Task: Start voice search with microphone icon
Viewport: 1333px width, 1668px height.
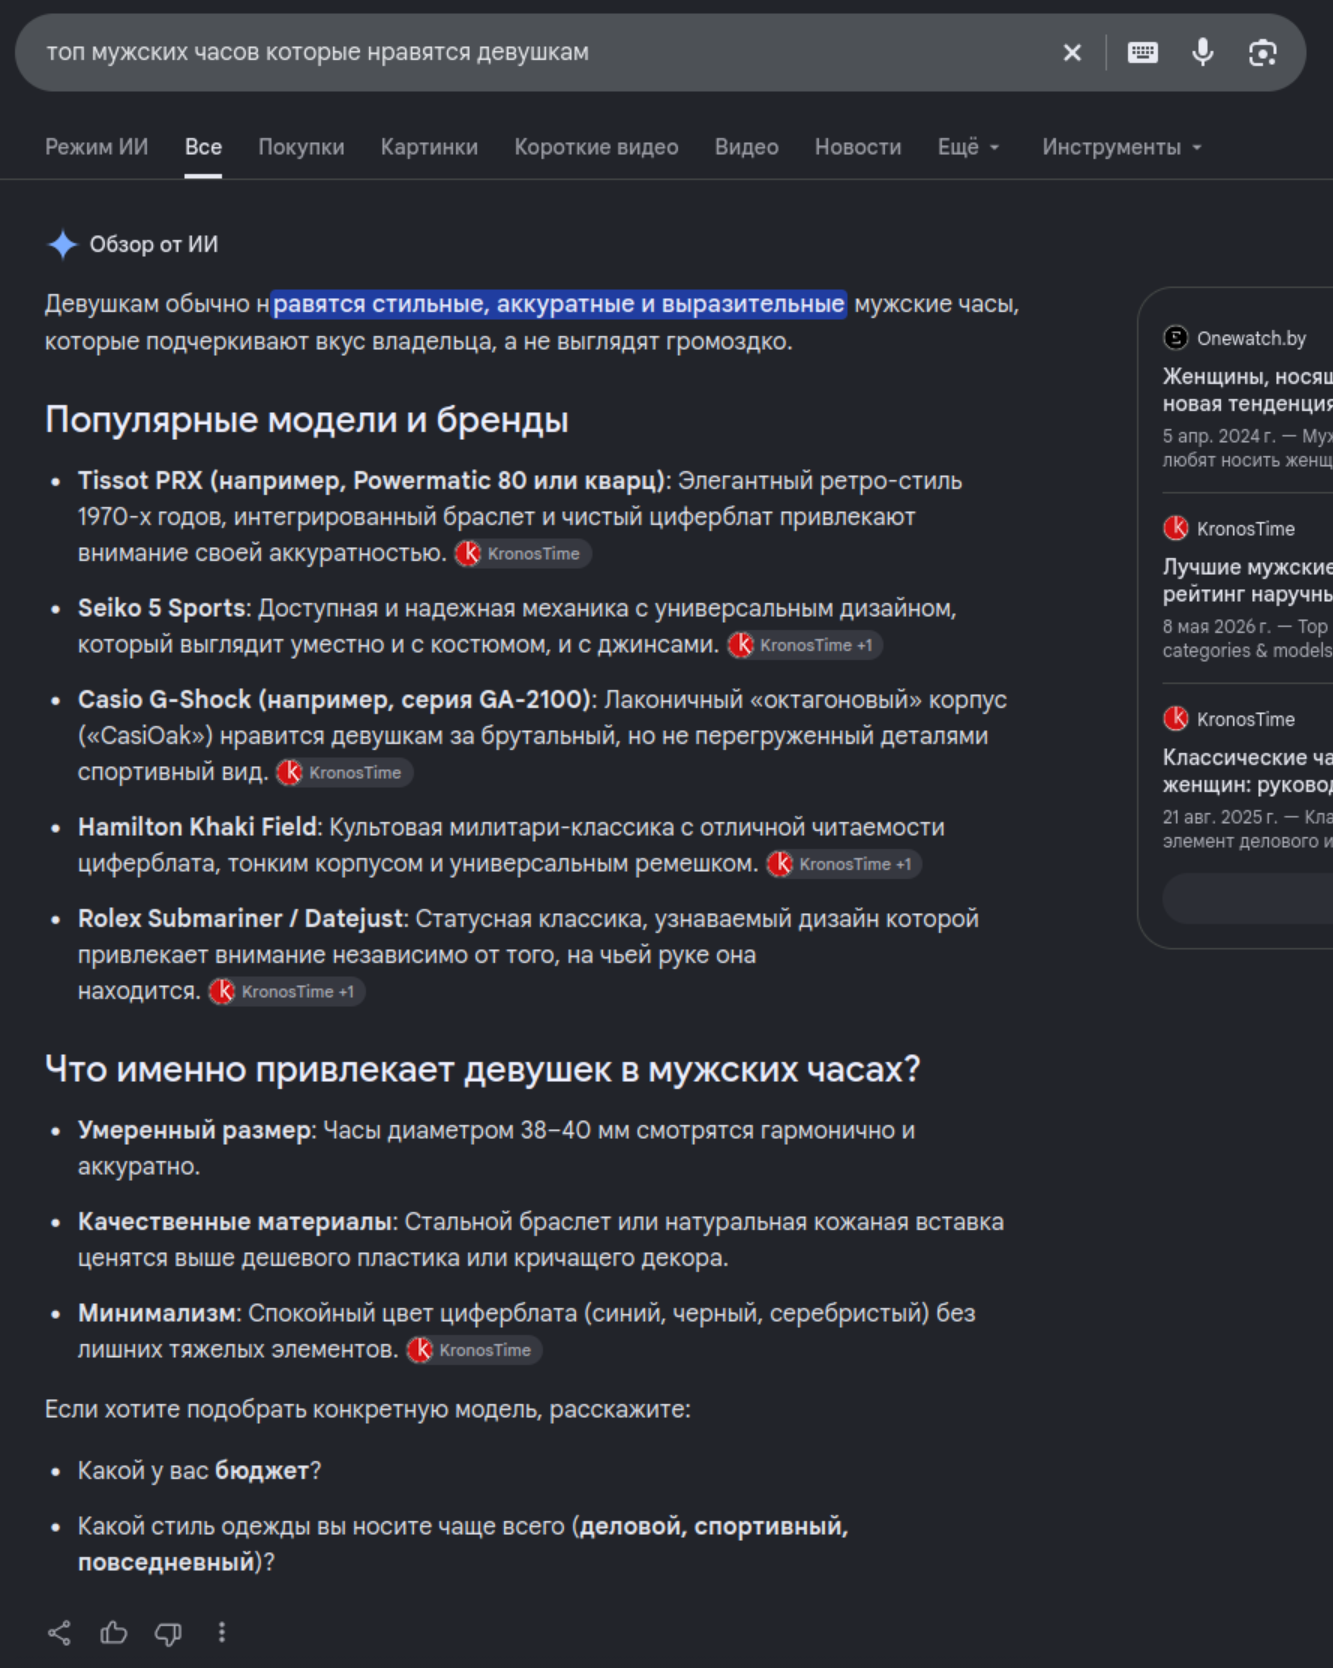Action: click(x=1203, y=52)
